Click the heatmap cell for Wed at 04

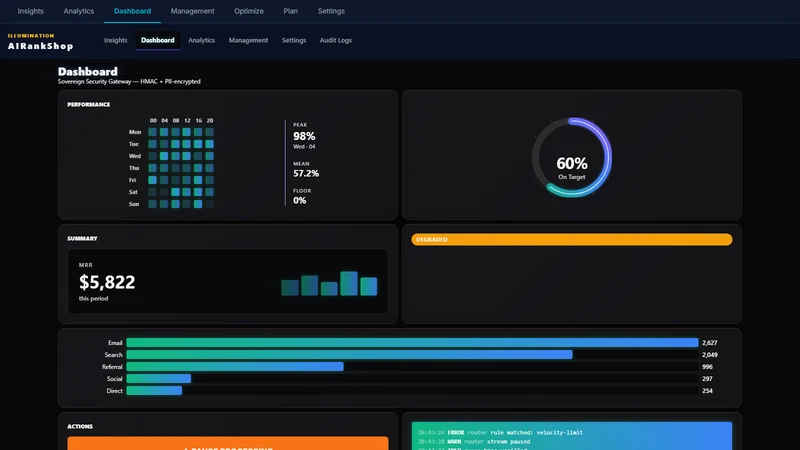coord(164,156)
